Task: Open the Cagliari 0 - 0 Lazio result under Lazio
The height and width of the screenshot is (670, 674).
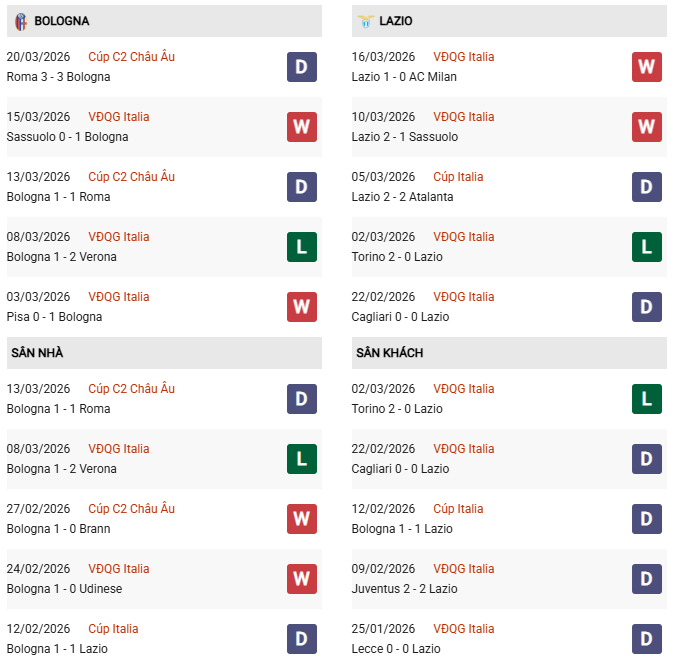Action: click(400, 317)
